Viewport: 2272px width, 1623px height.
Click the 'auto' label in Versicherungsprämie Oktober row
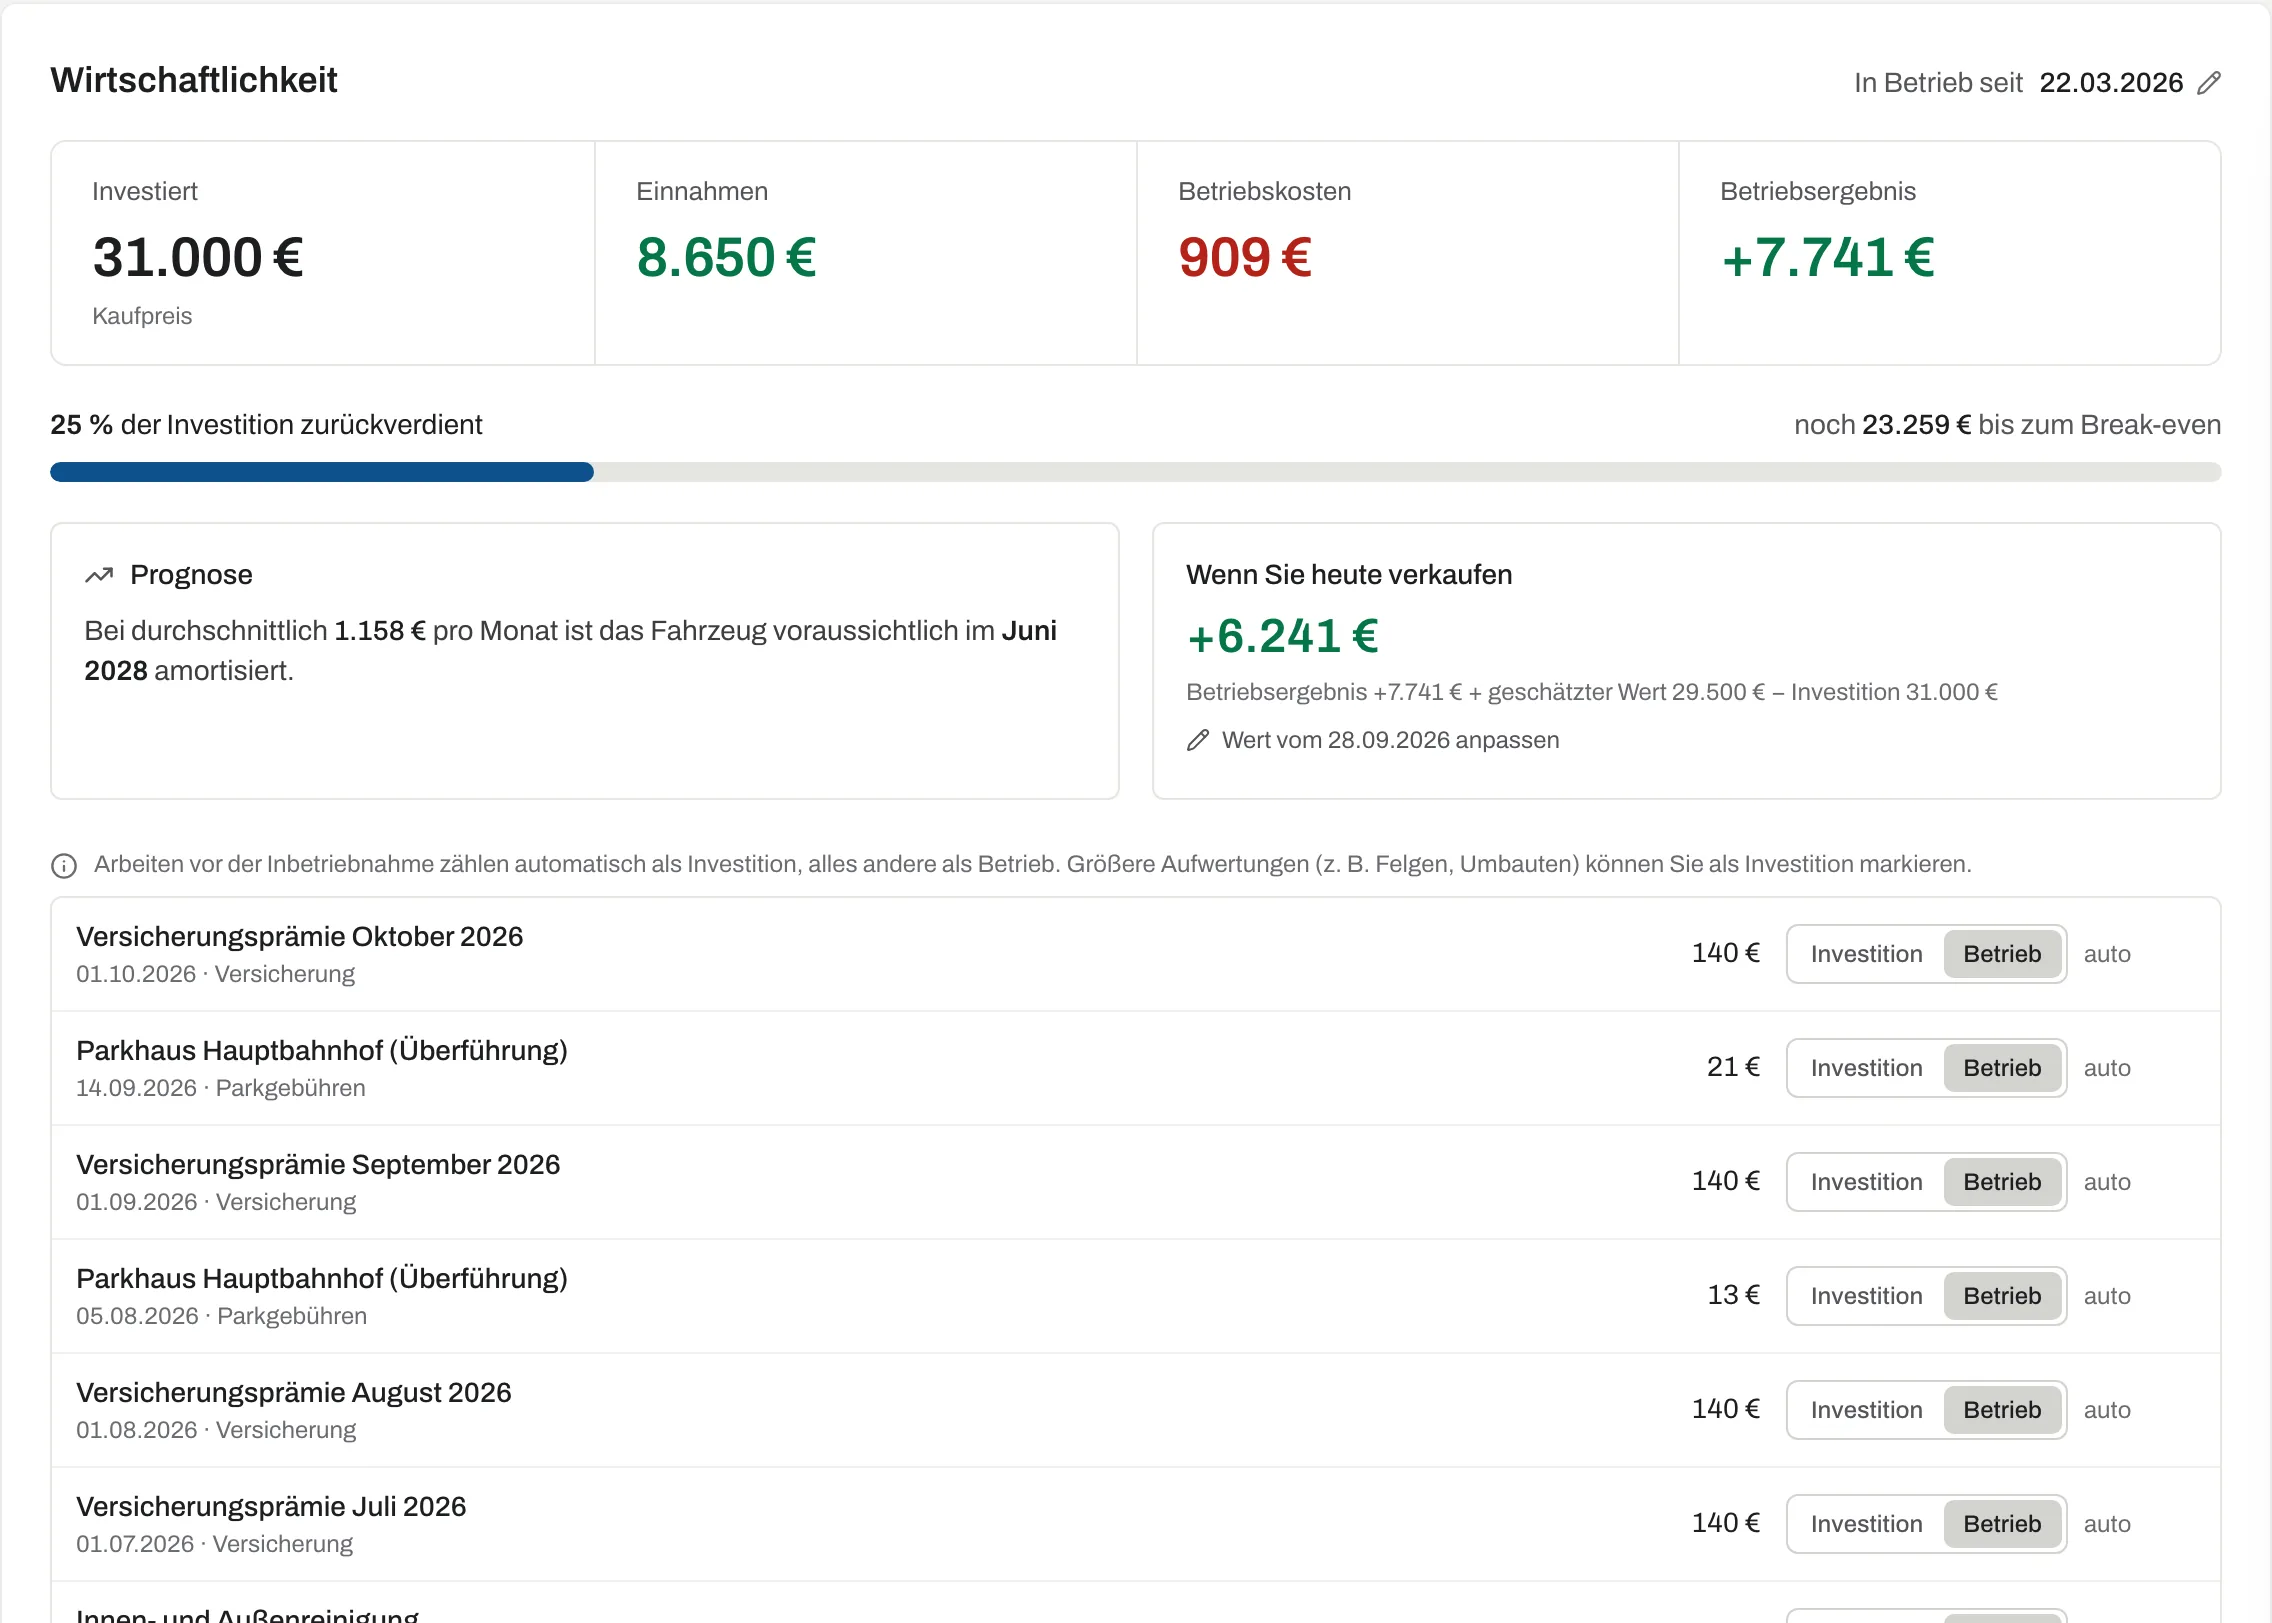(x=2107, y=954)
